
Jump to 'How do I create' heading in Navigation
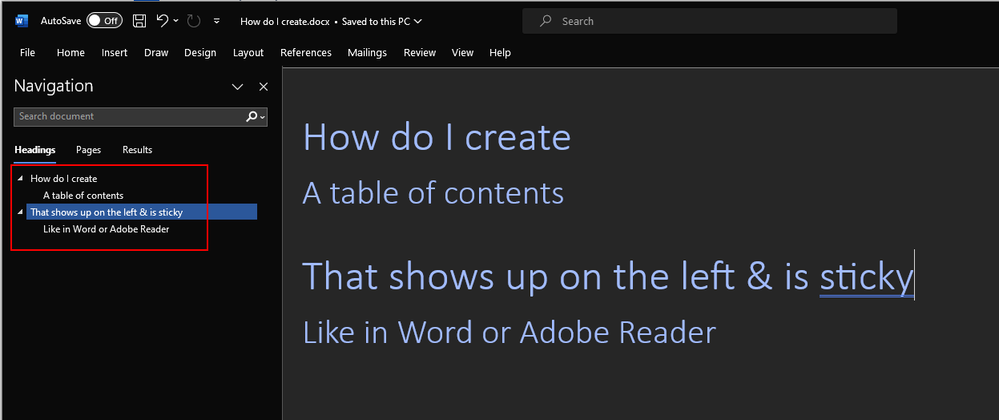pyautogui.click(x=64, y=179)
